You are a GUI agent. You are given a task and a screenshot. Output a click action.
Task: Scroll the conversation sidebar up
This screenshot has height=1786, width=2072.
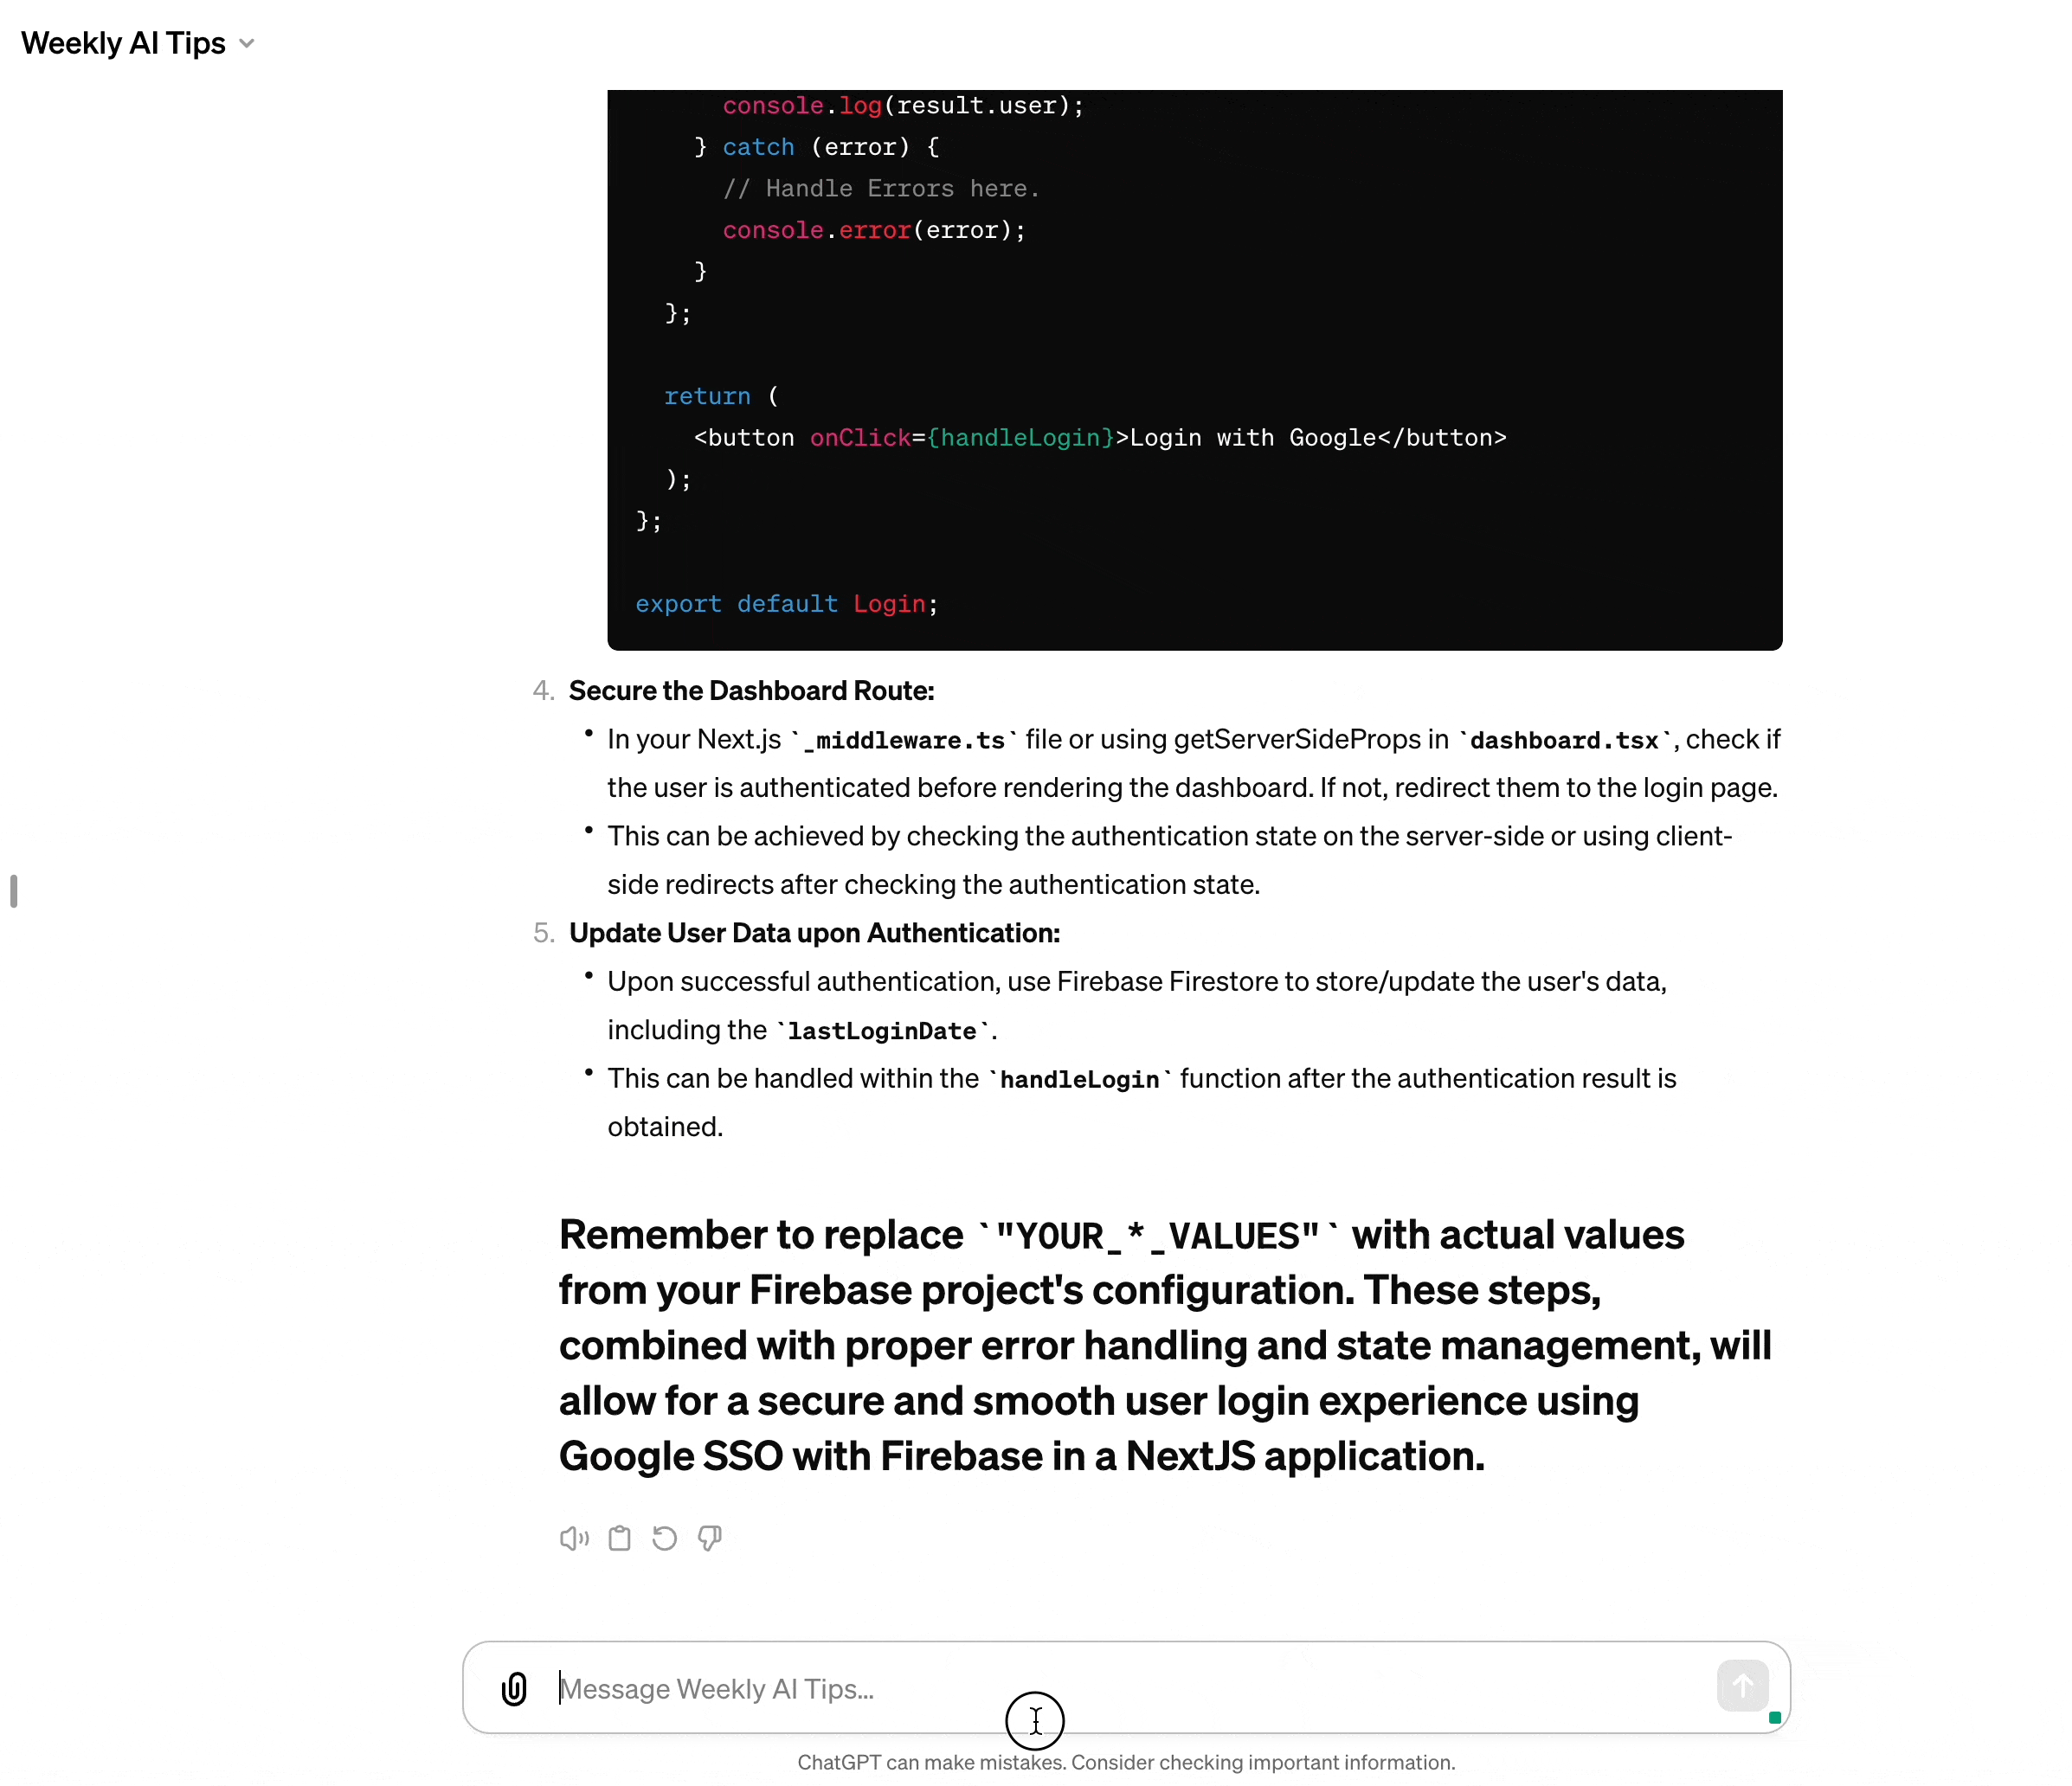[14, 888]
